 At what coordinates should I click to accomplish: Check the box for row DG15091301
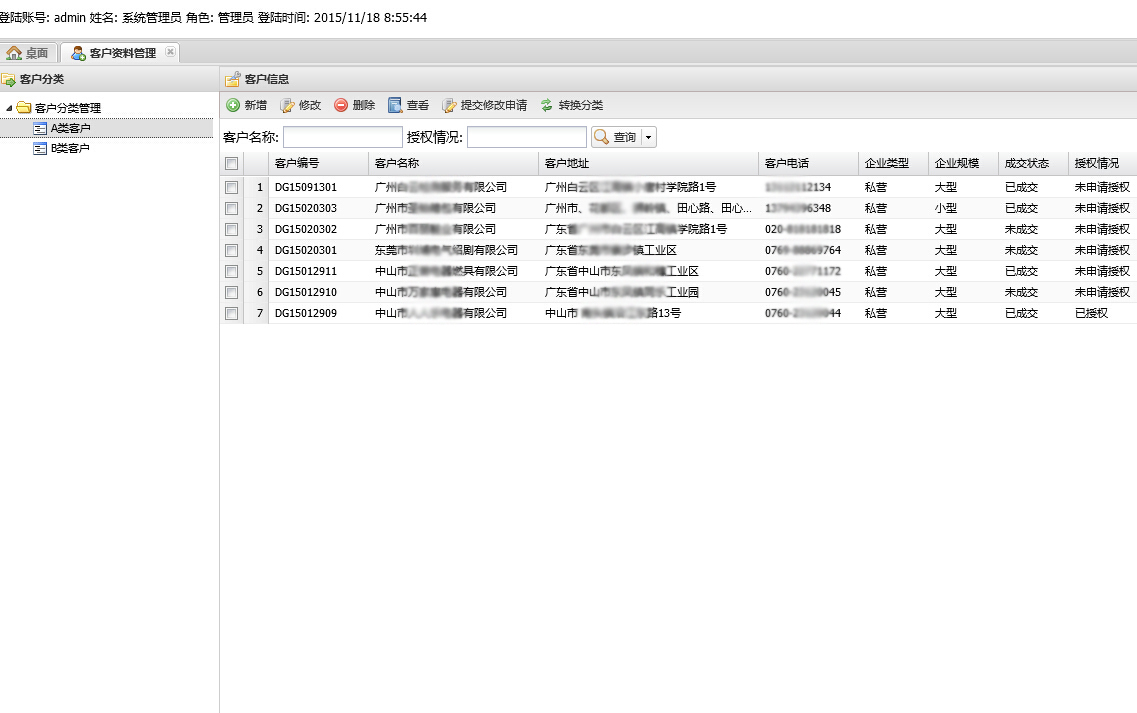[231, 187]
